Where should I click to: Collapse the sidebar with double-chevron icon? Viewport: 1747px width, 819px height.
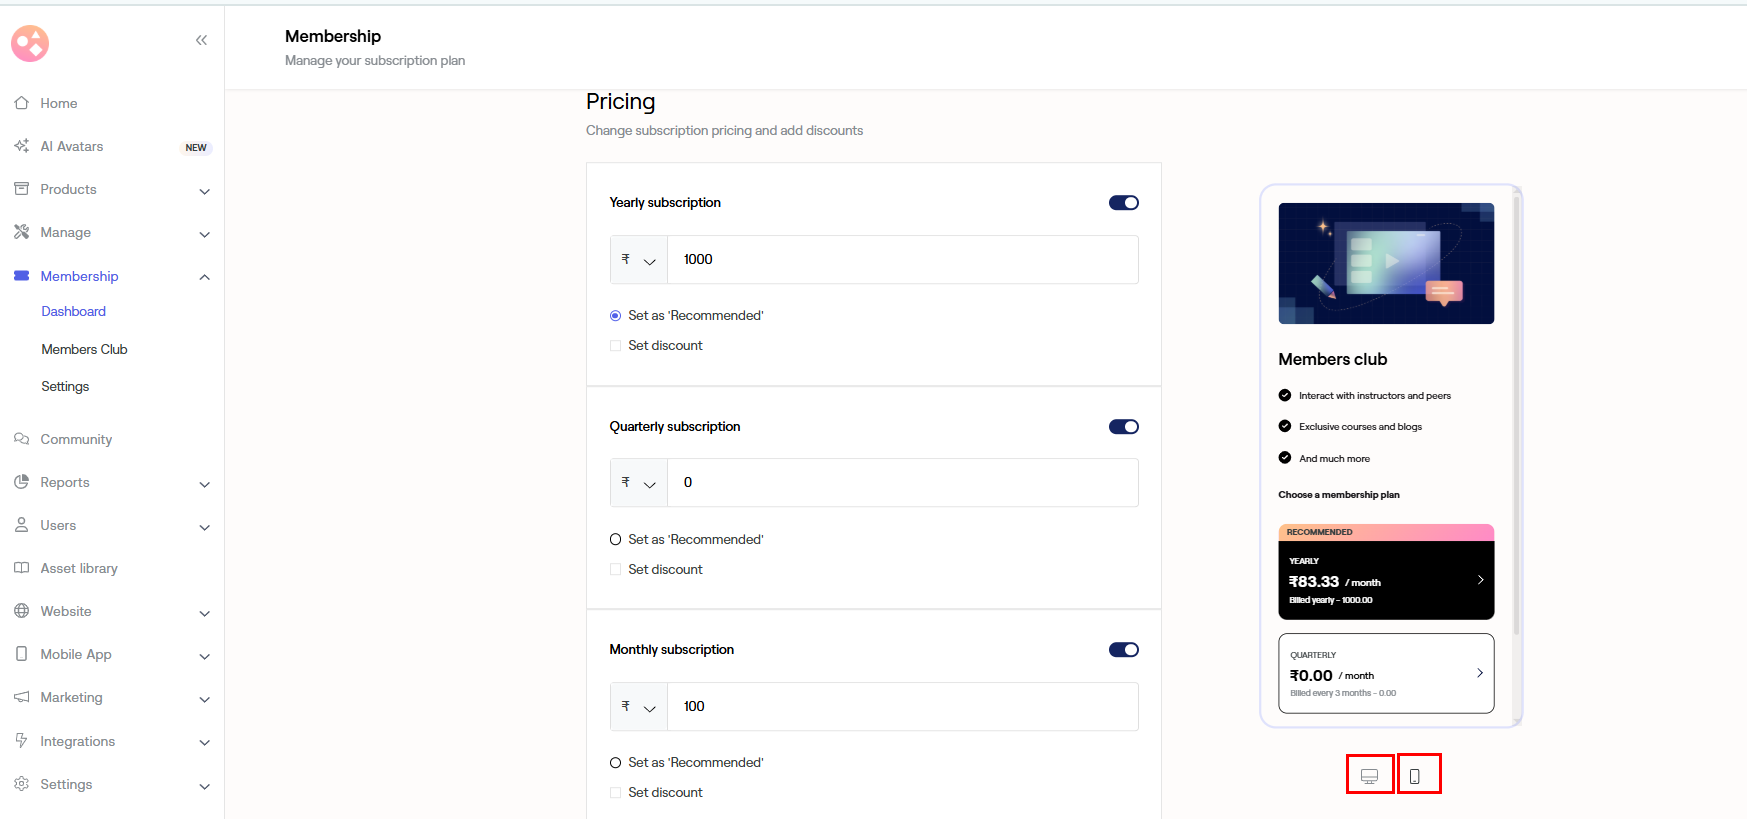click(201, 40)
